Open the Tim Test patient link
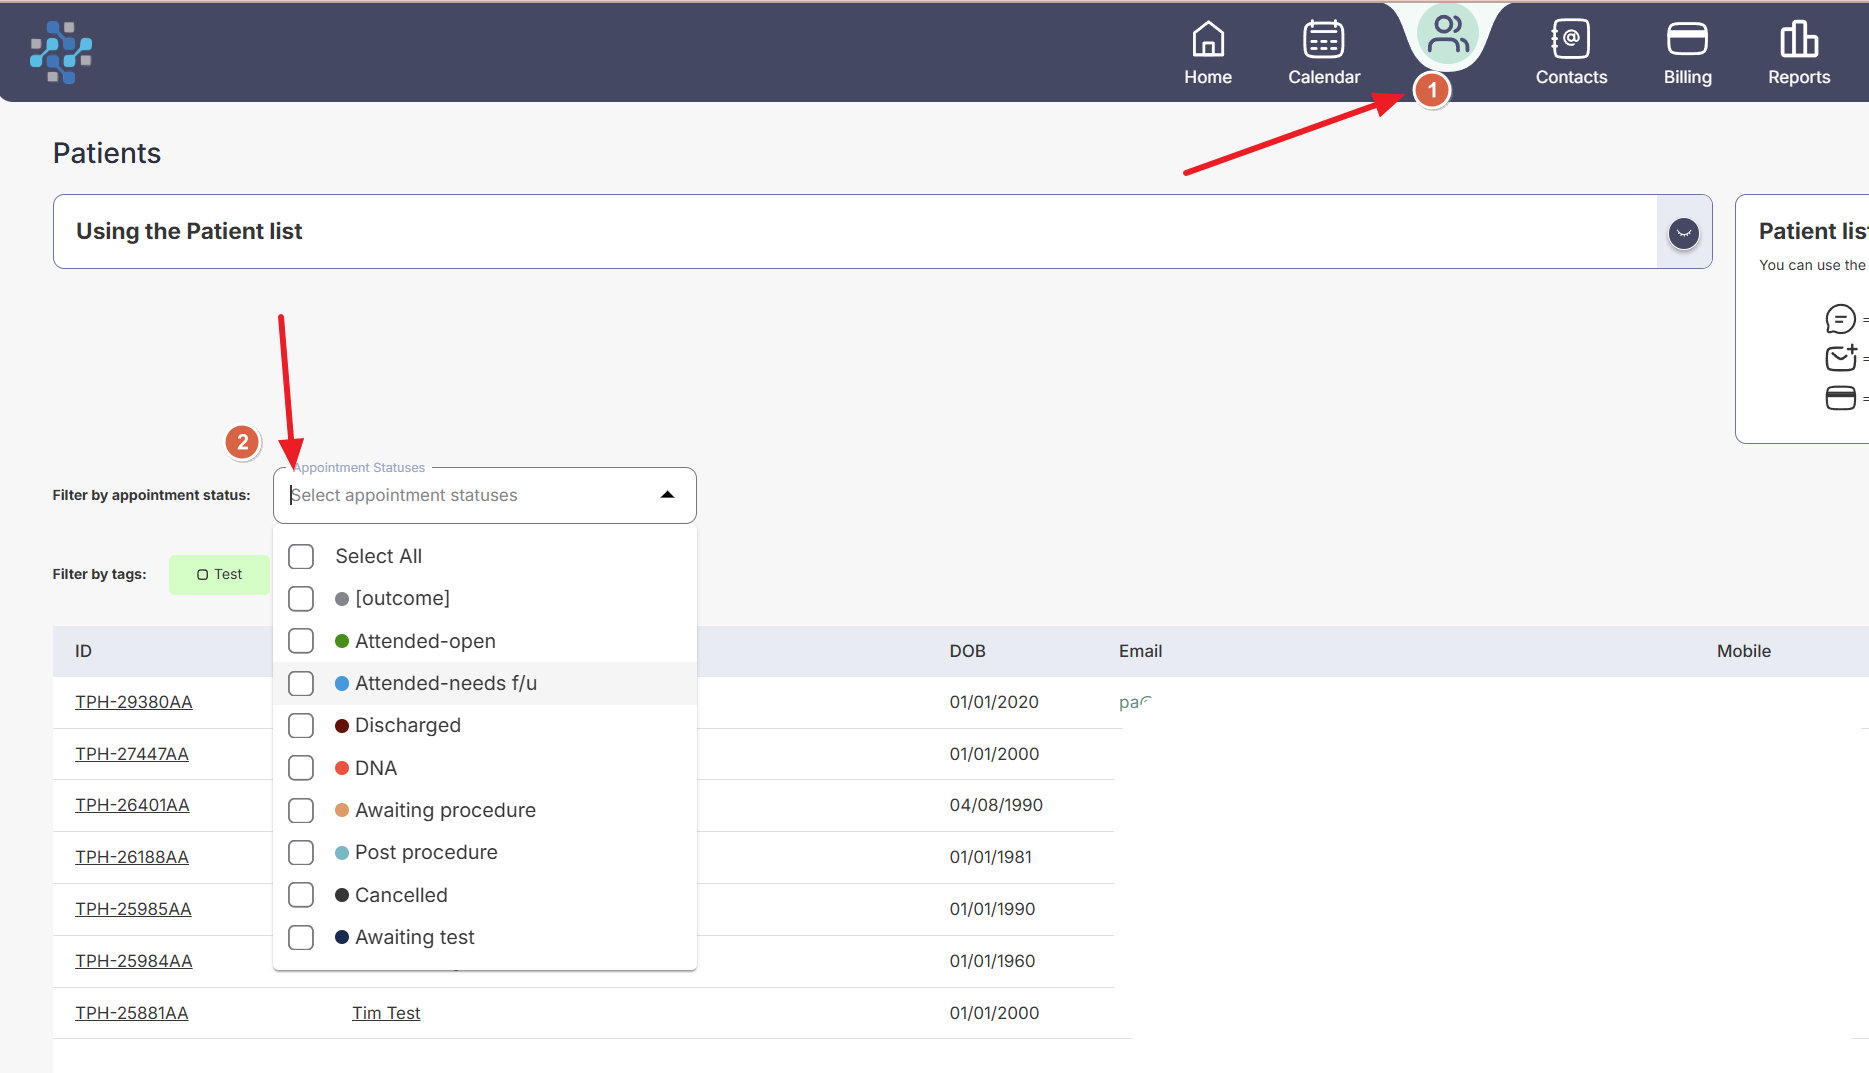 tap(386, 1013)
